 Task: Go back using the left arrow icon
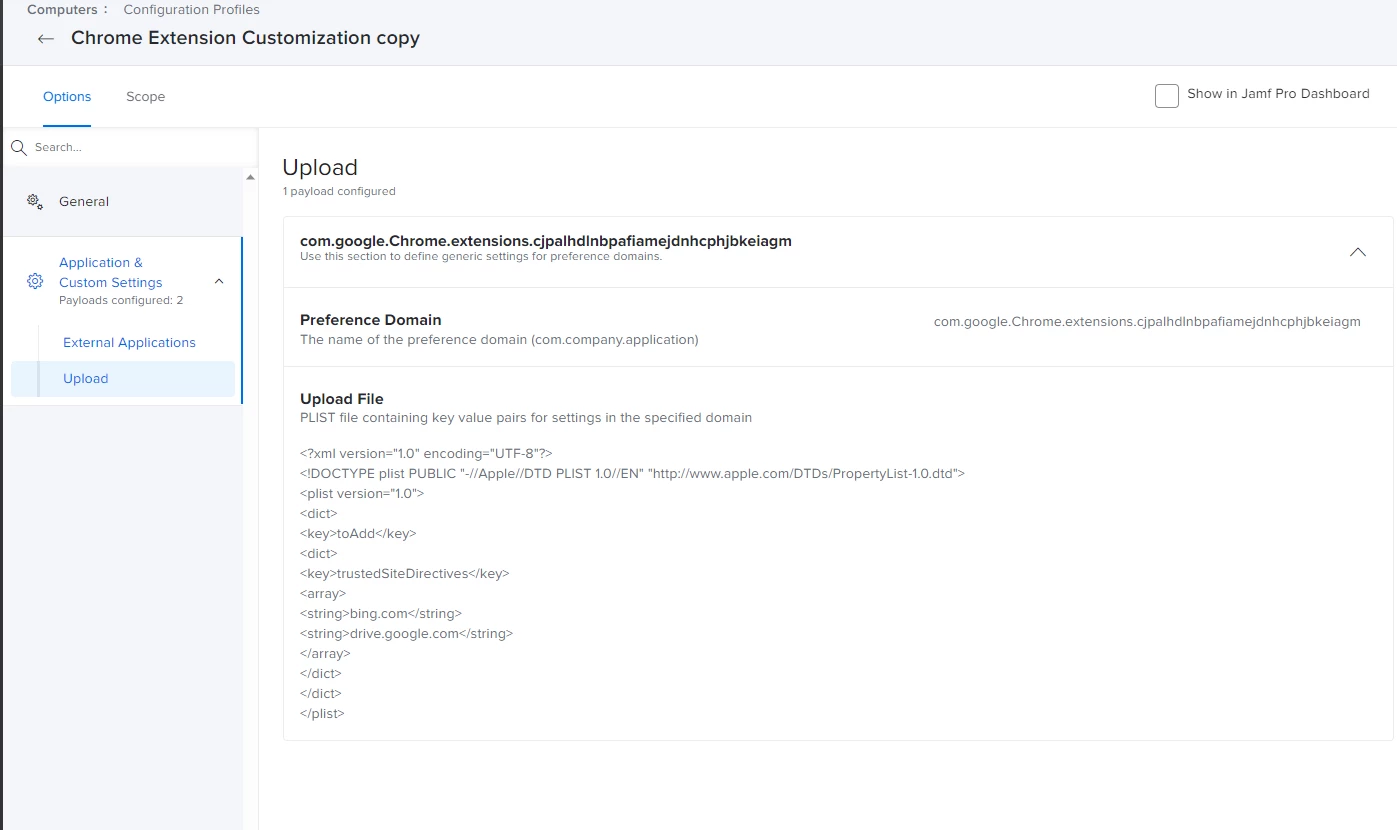click(x=45, y=39)
